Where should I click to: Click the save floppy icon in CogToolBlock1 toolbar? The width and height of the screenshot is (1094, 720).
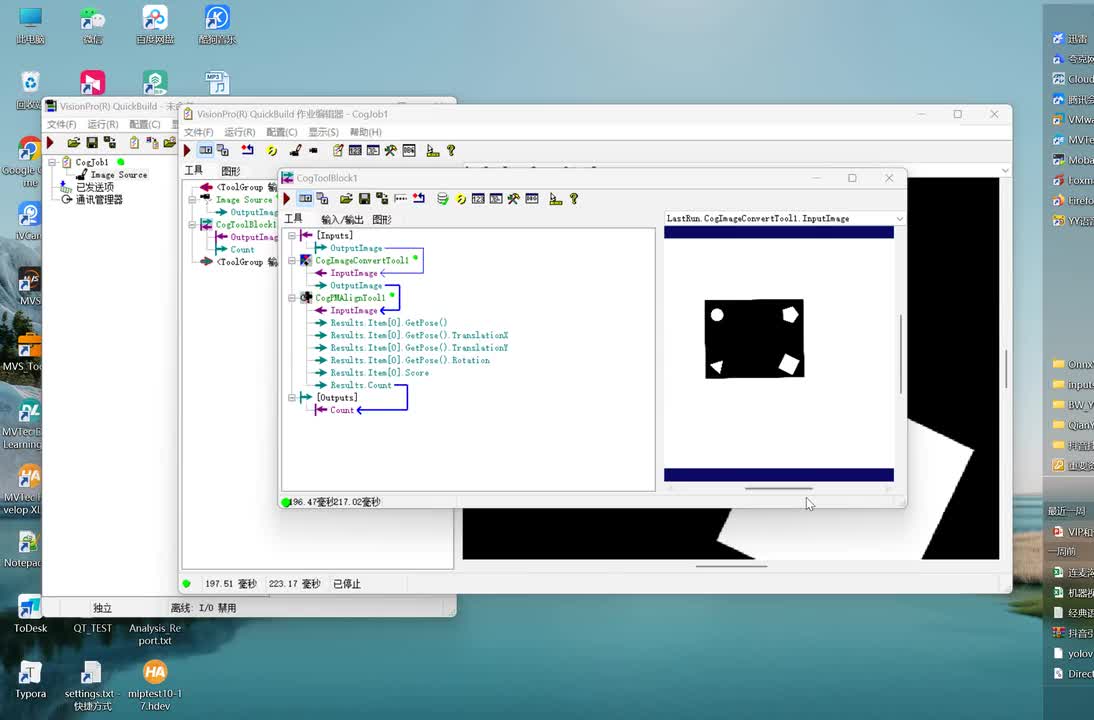point(364,199)
